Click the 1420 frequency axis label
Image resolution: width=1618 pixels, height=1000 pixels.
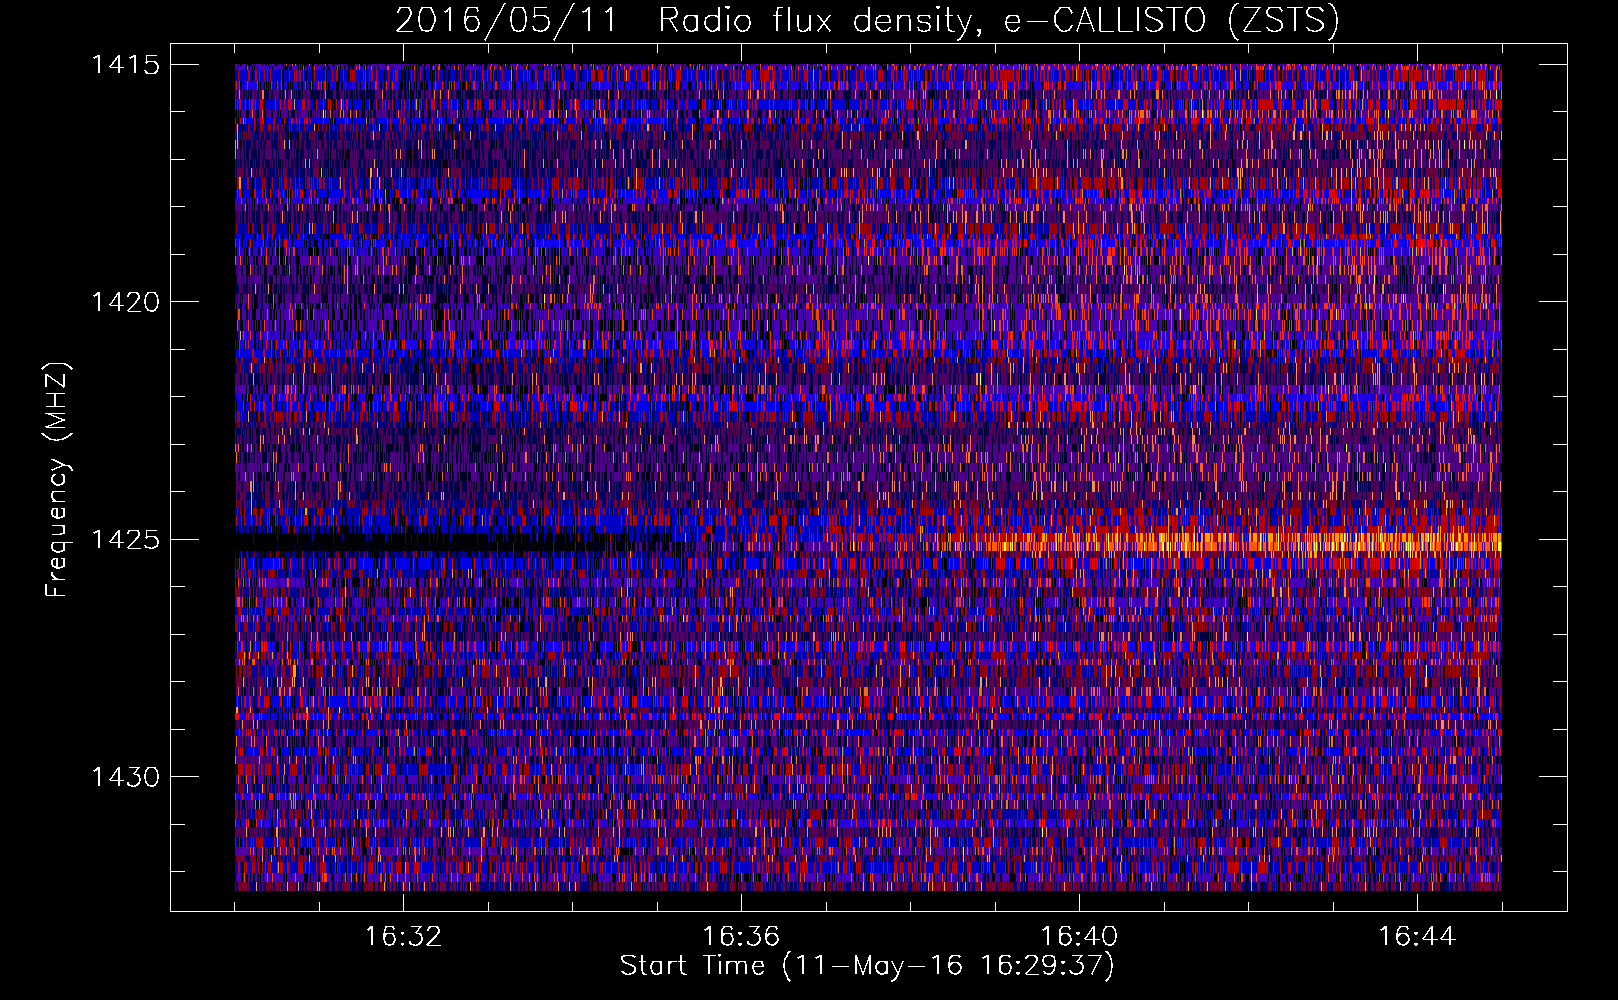tap(125, 302)
